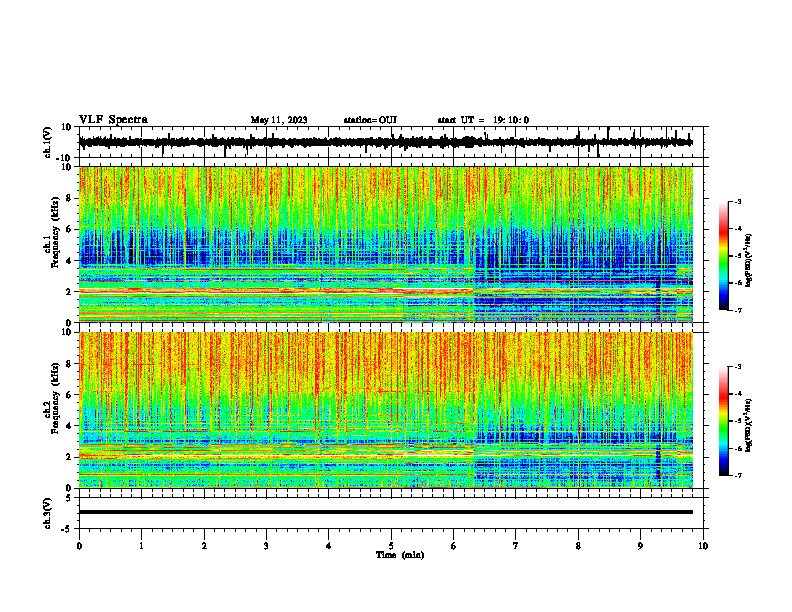Click the '4' kHz tick on ch.1 frequency axis
This screenshot has height=612, width=792.
pos(69,261)
